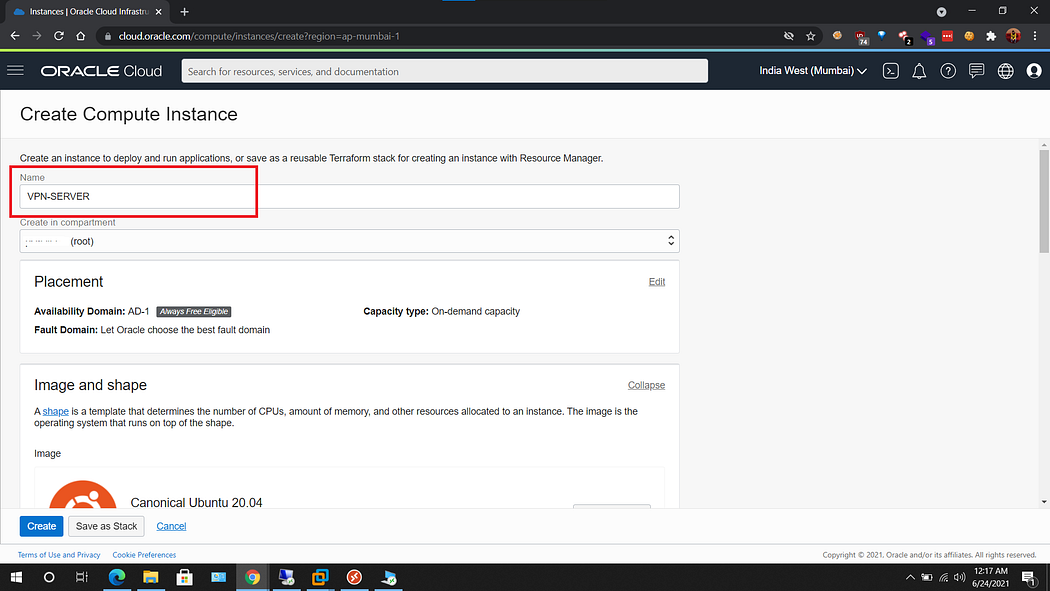Open the Cloud Shell terminal

point(890,71)
